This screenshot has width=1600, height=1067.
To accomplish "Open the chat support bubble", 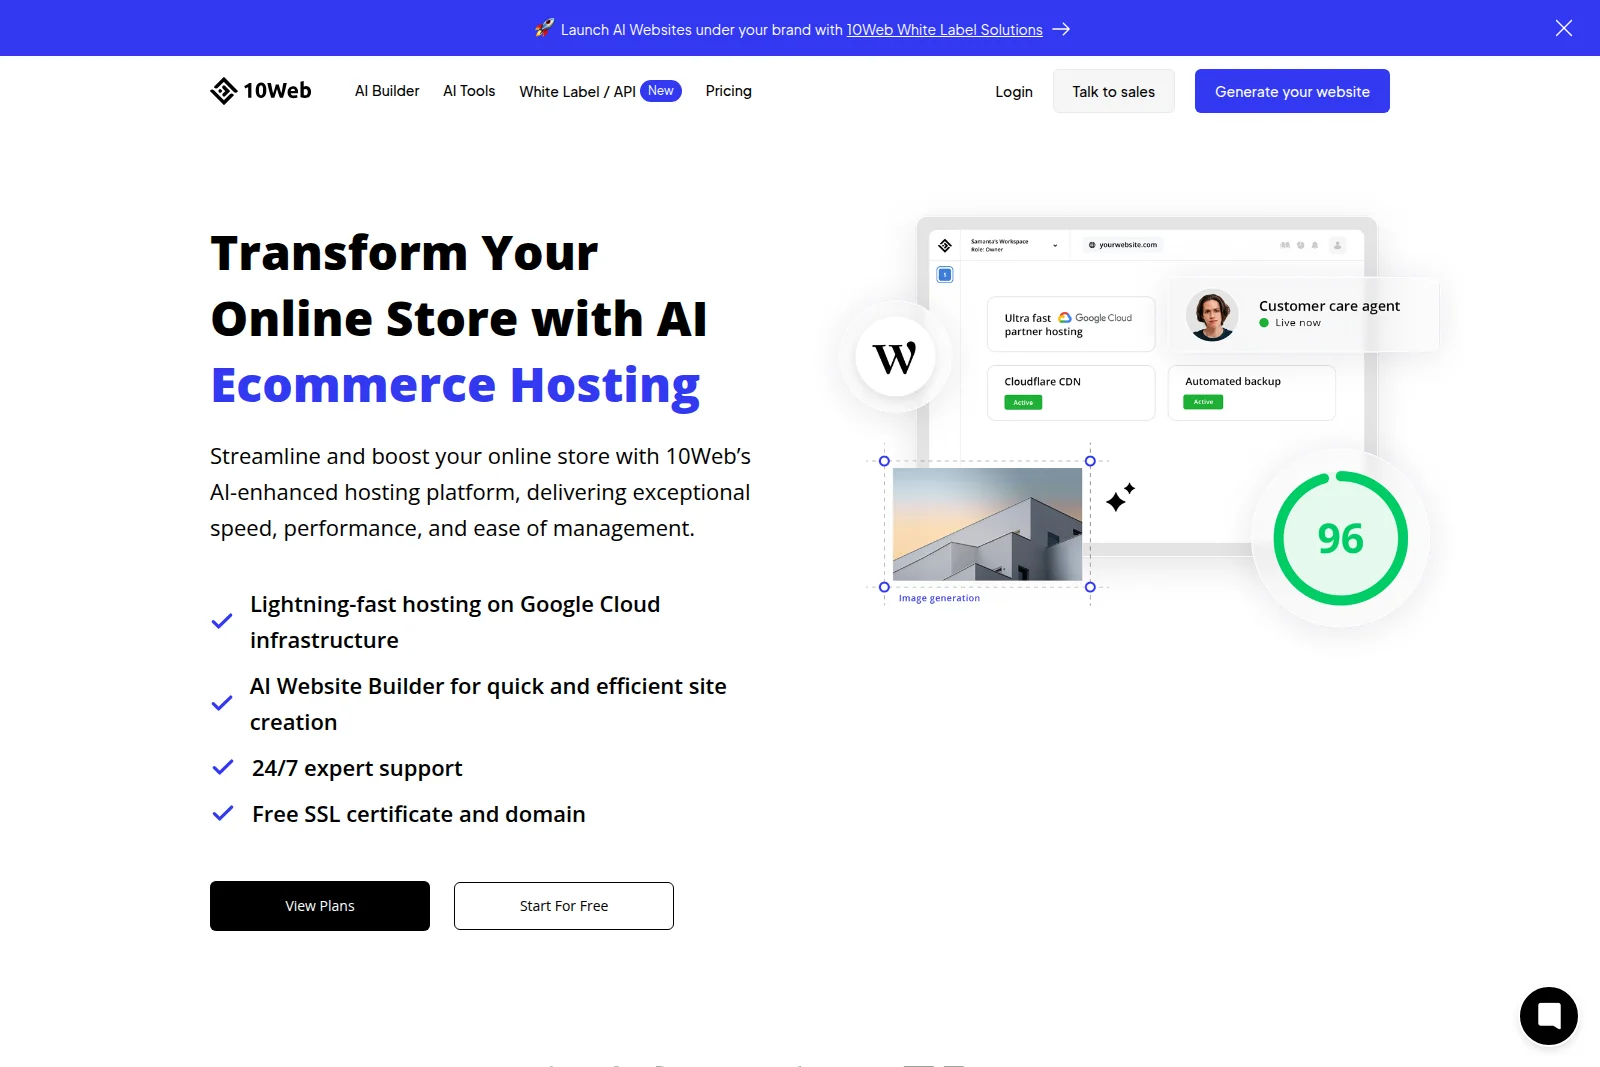I will click(1548, 1015).
